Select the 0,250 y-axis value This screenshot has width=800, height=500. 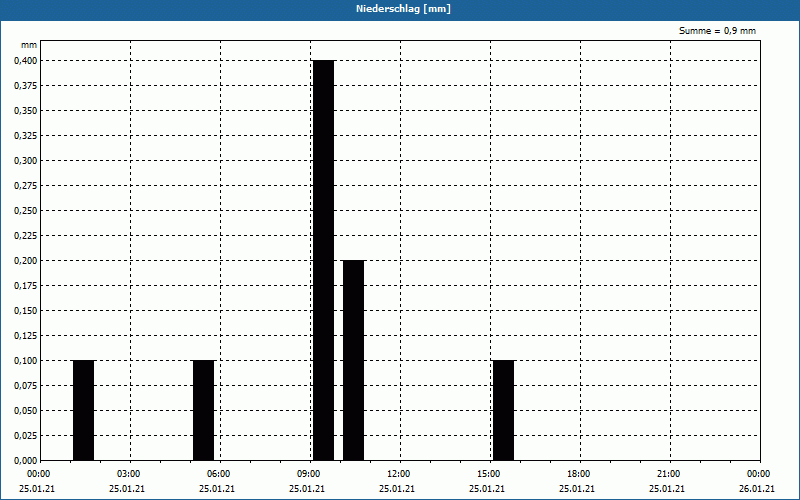coord(26,211)
